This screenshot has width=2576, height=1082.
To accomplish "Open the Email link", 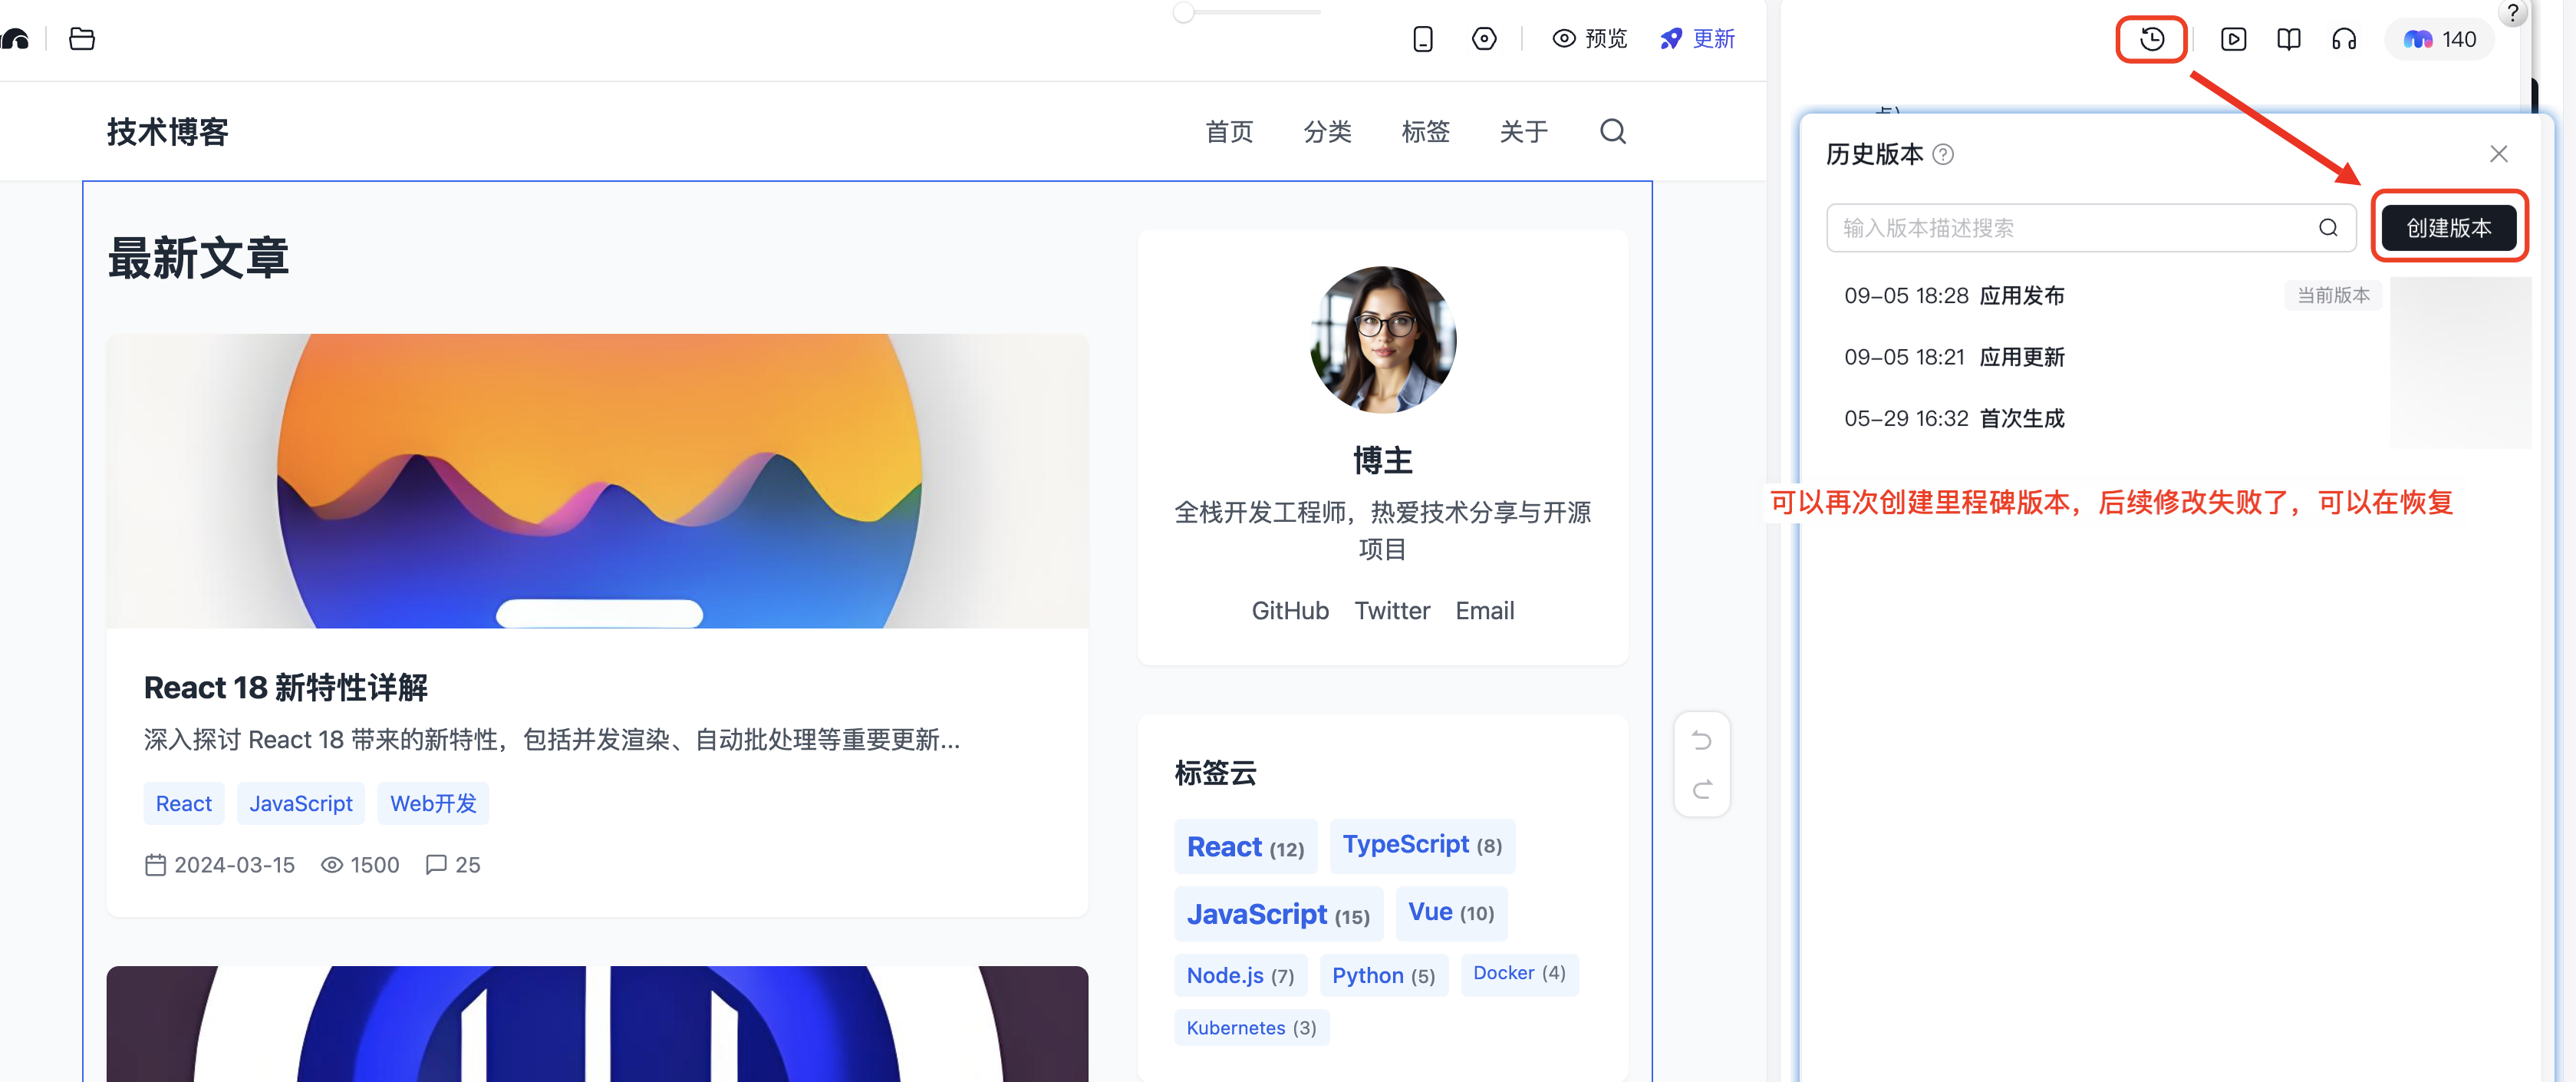I will pos(1484,611).
